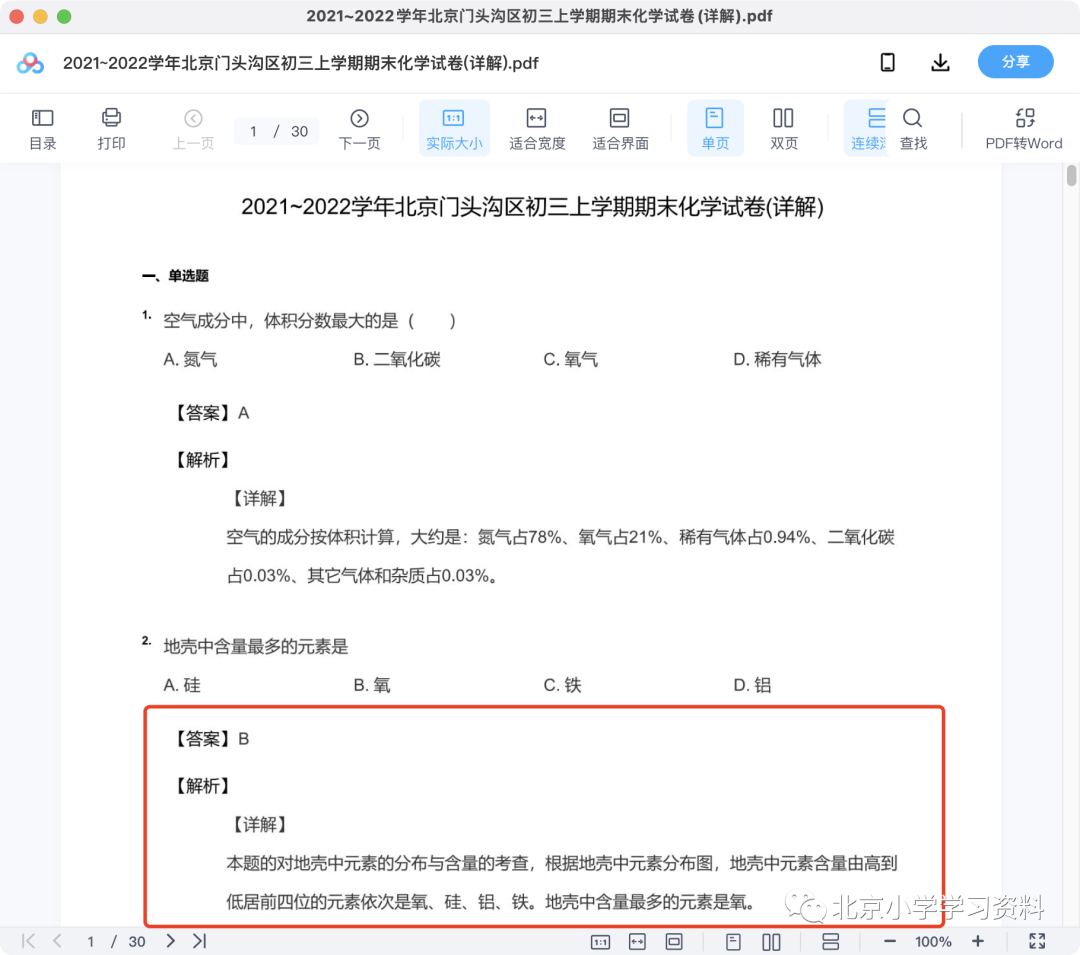Click bottom bar single page icon
This screenshot has height=955, width=1080.
click(734, 941)
